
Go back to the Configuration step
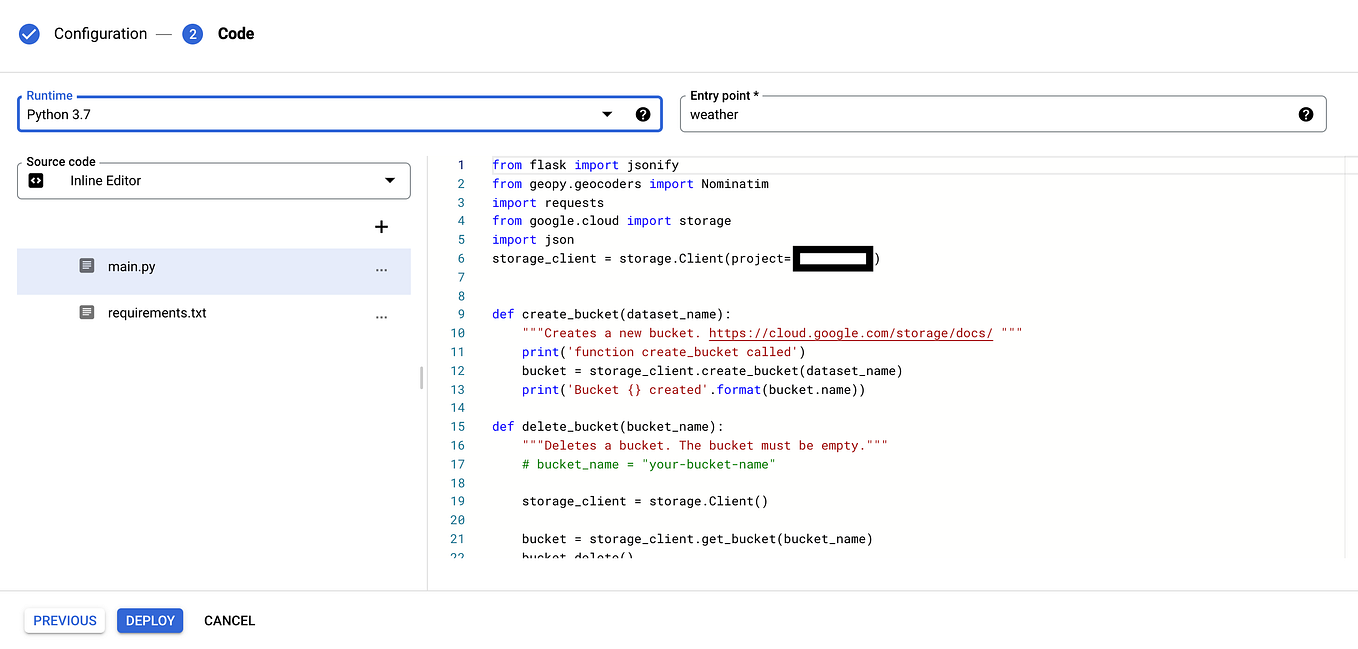pos(101,33)
